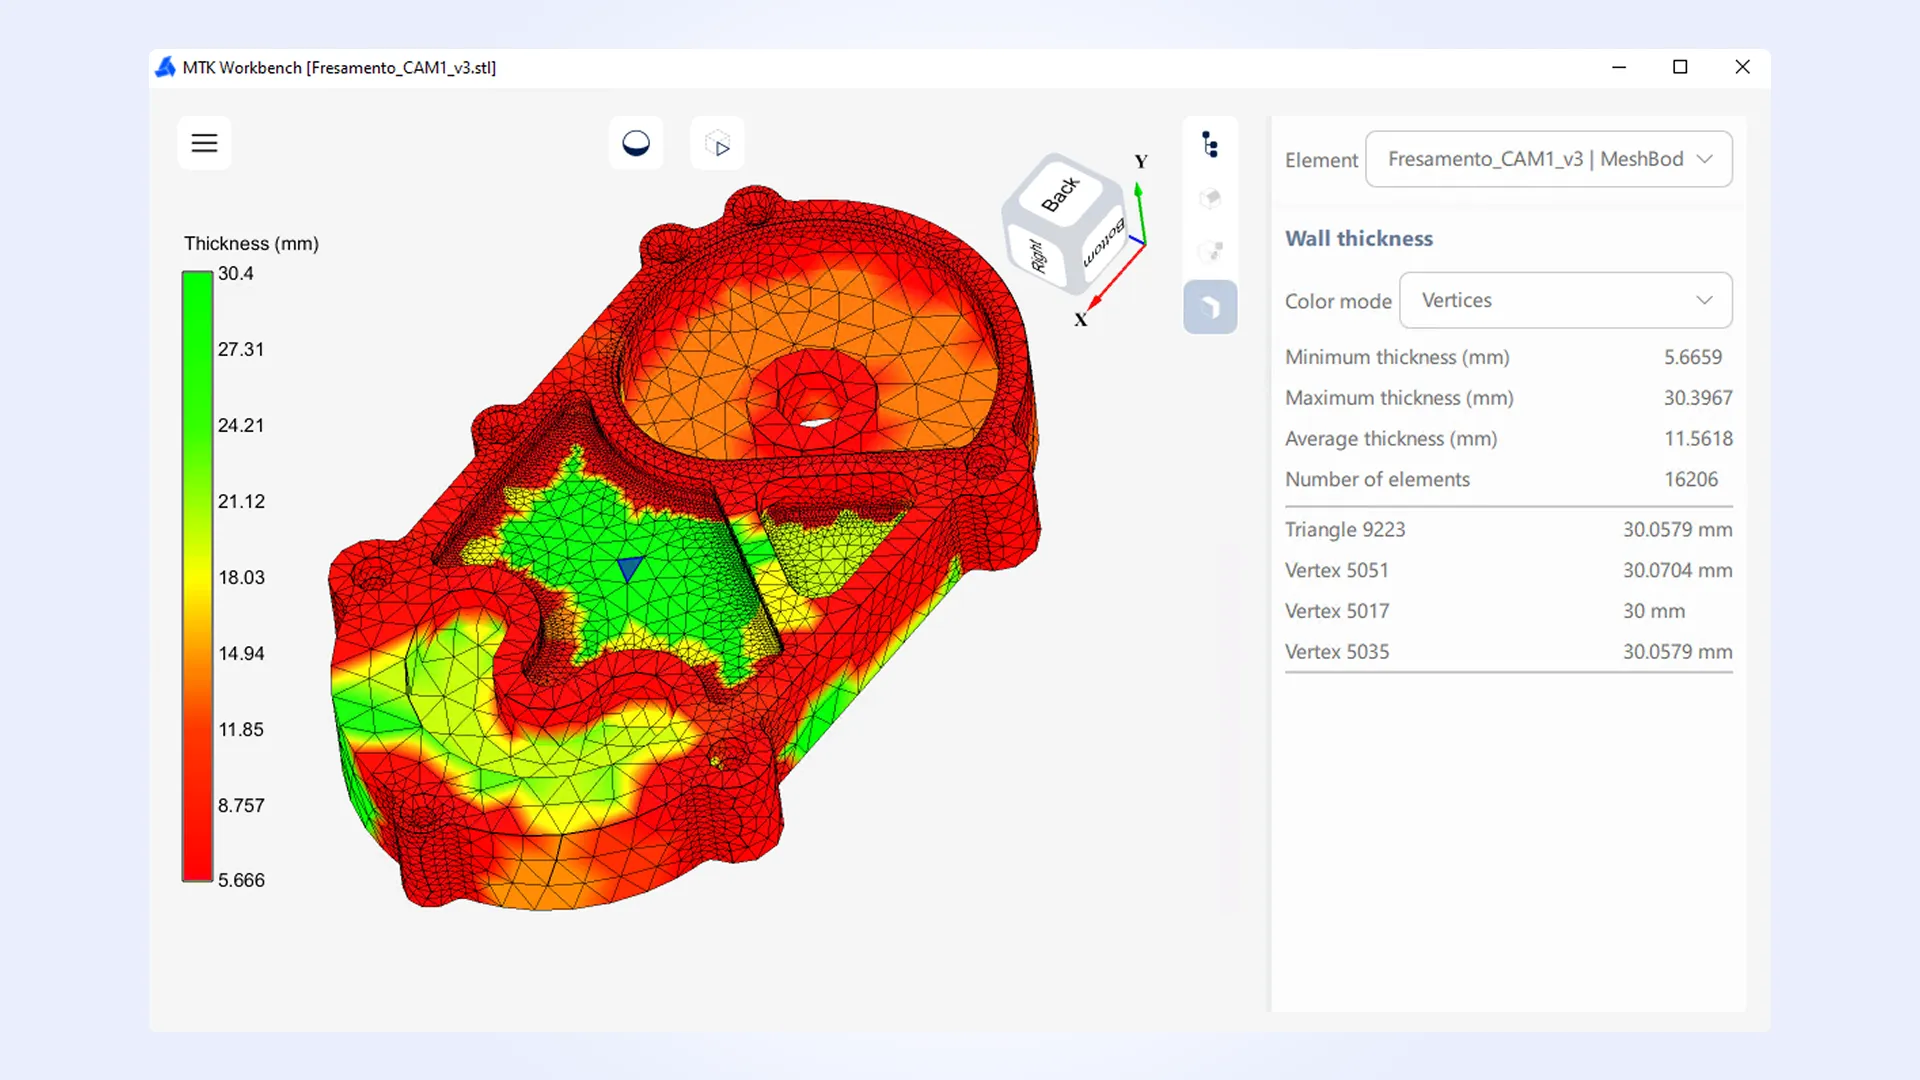The image size is (1920, 1080).
Task: Select the Wall thickness section header
Action: click(x=1358, y=238)
